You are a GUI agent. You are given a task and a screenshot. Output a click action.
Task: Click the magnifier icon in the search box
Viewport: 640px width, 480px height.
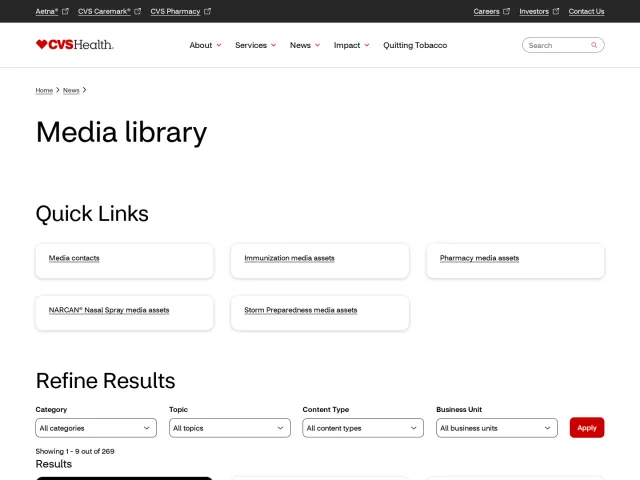pyautogui.click(x=594, y=45)
